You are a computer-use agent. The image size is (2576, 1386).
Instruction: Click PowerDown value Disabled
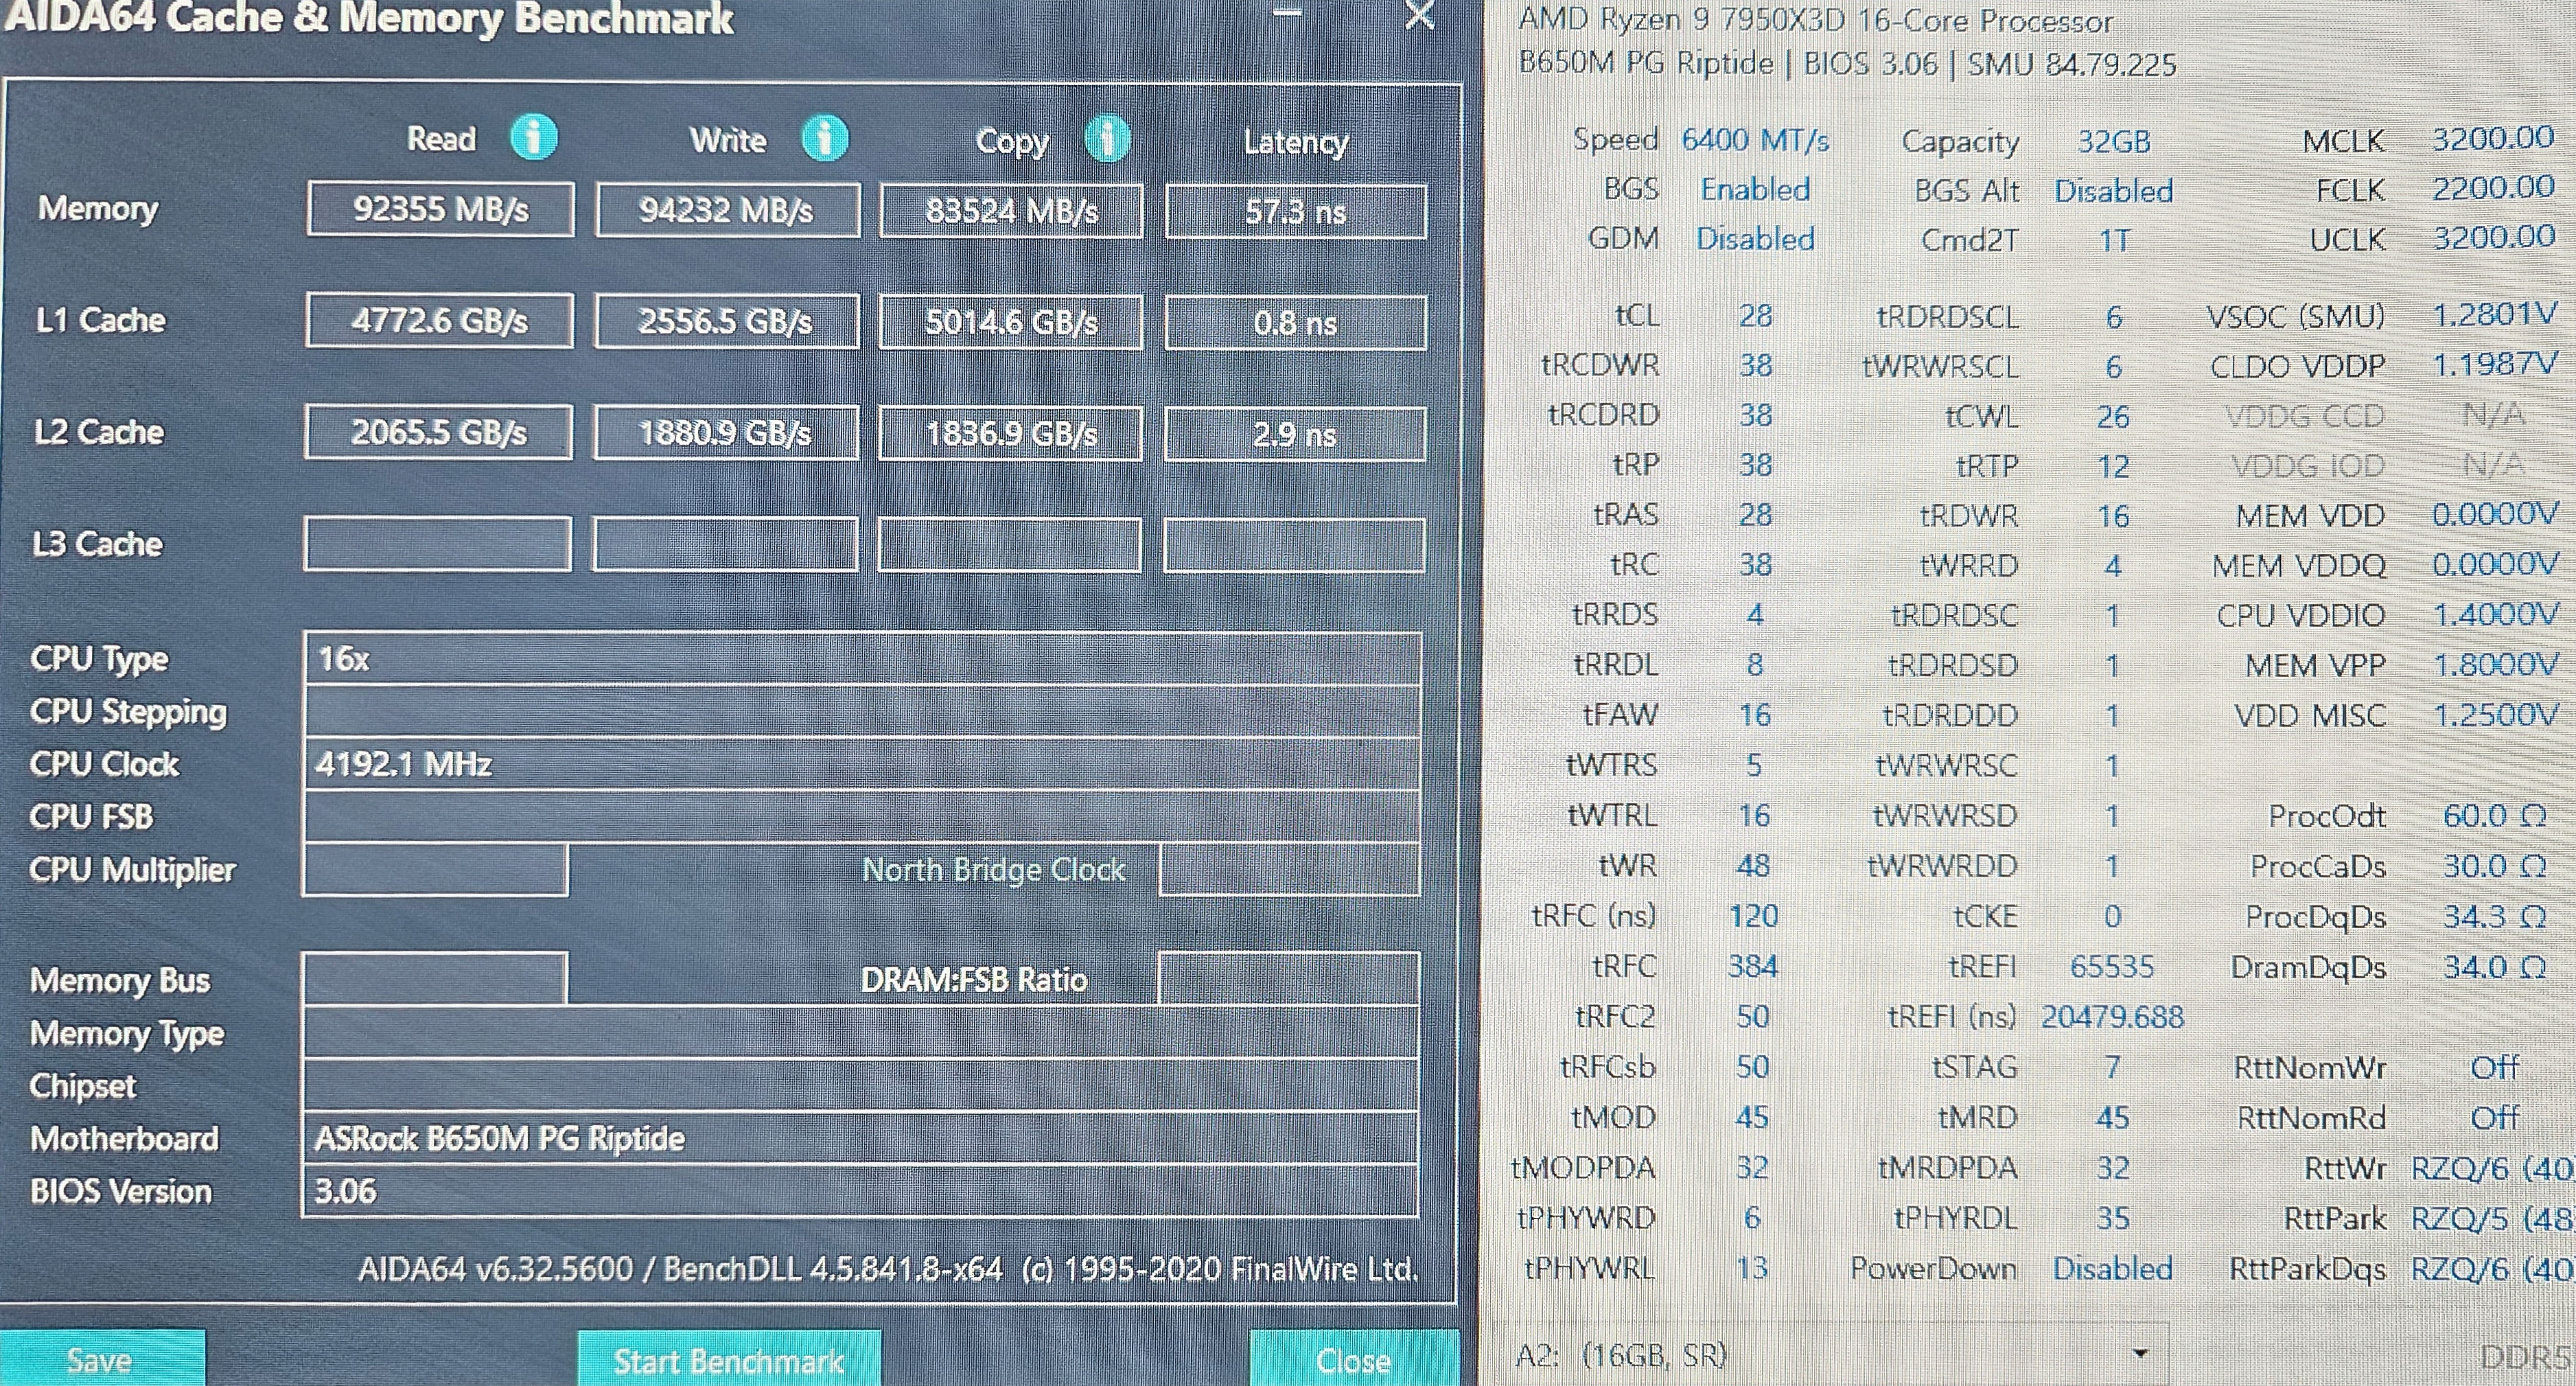(x=2112, y=1268)
